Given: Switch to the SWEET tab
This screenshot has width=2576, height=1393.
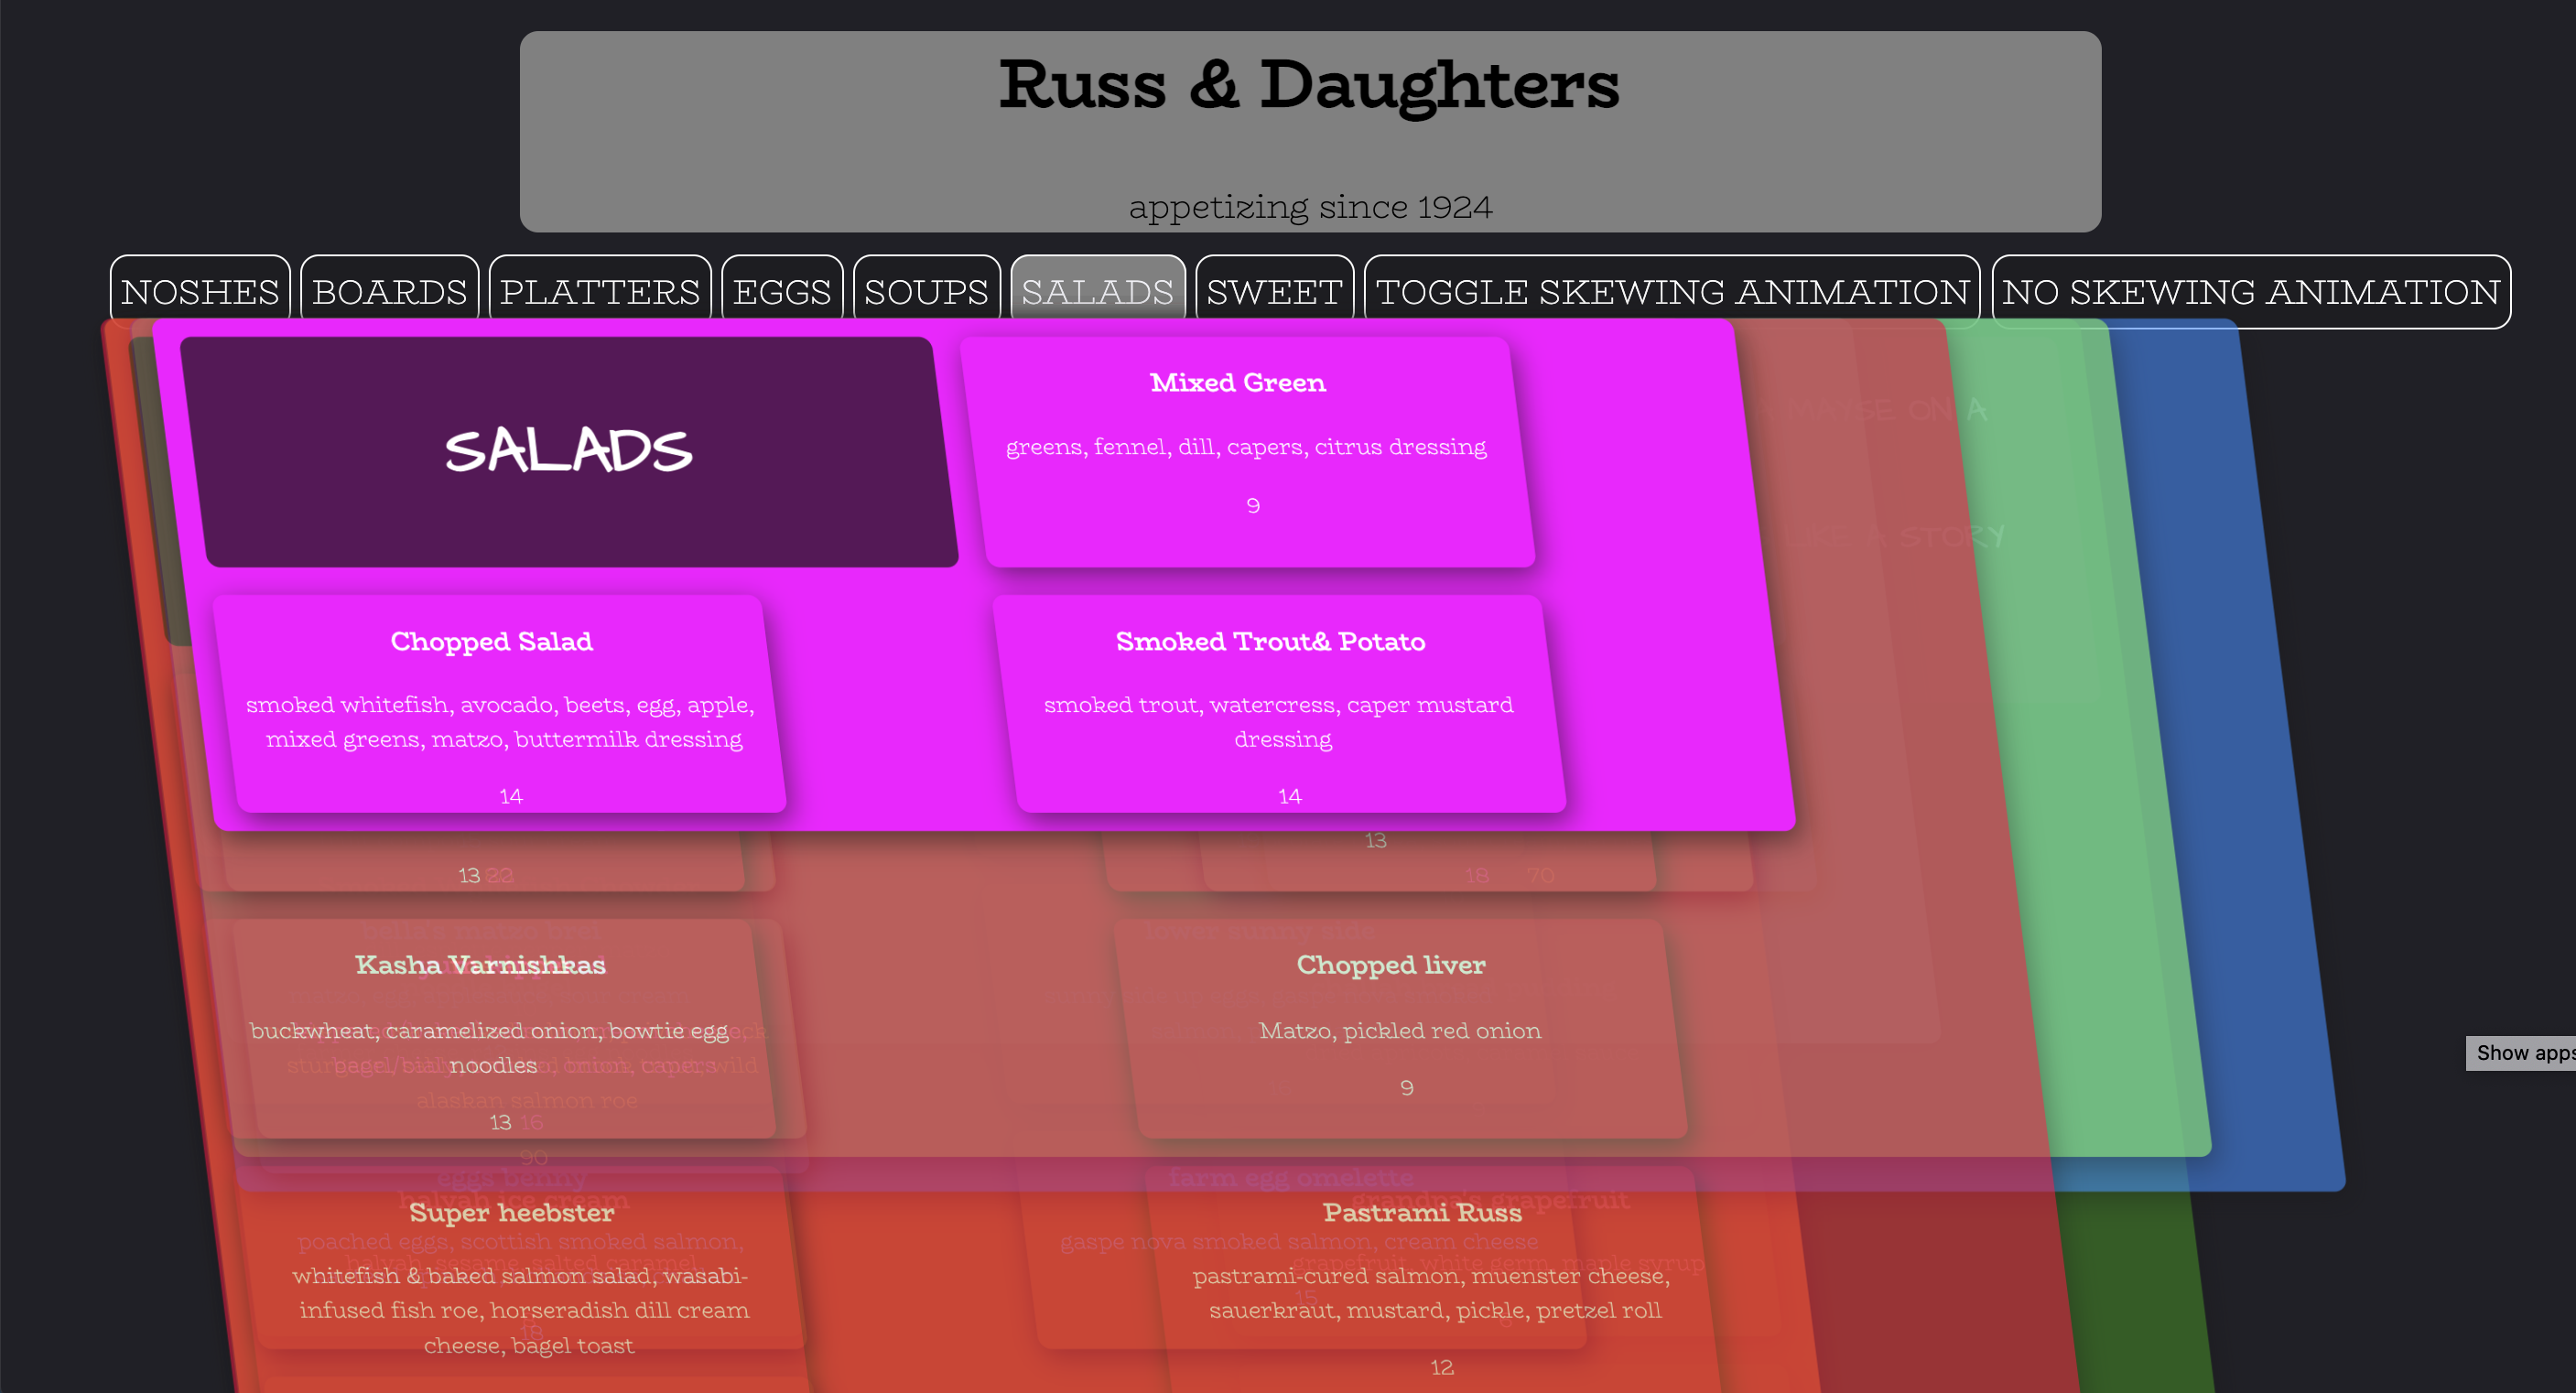Looking at the screenshot, I should (x=1274, y=291).
